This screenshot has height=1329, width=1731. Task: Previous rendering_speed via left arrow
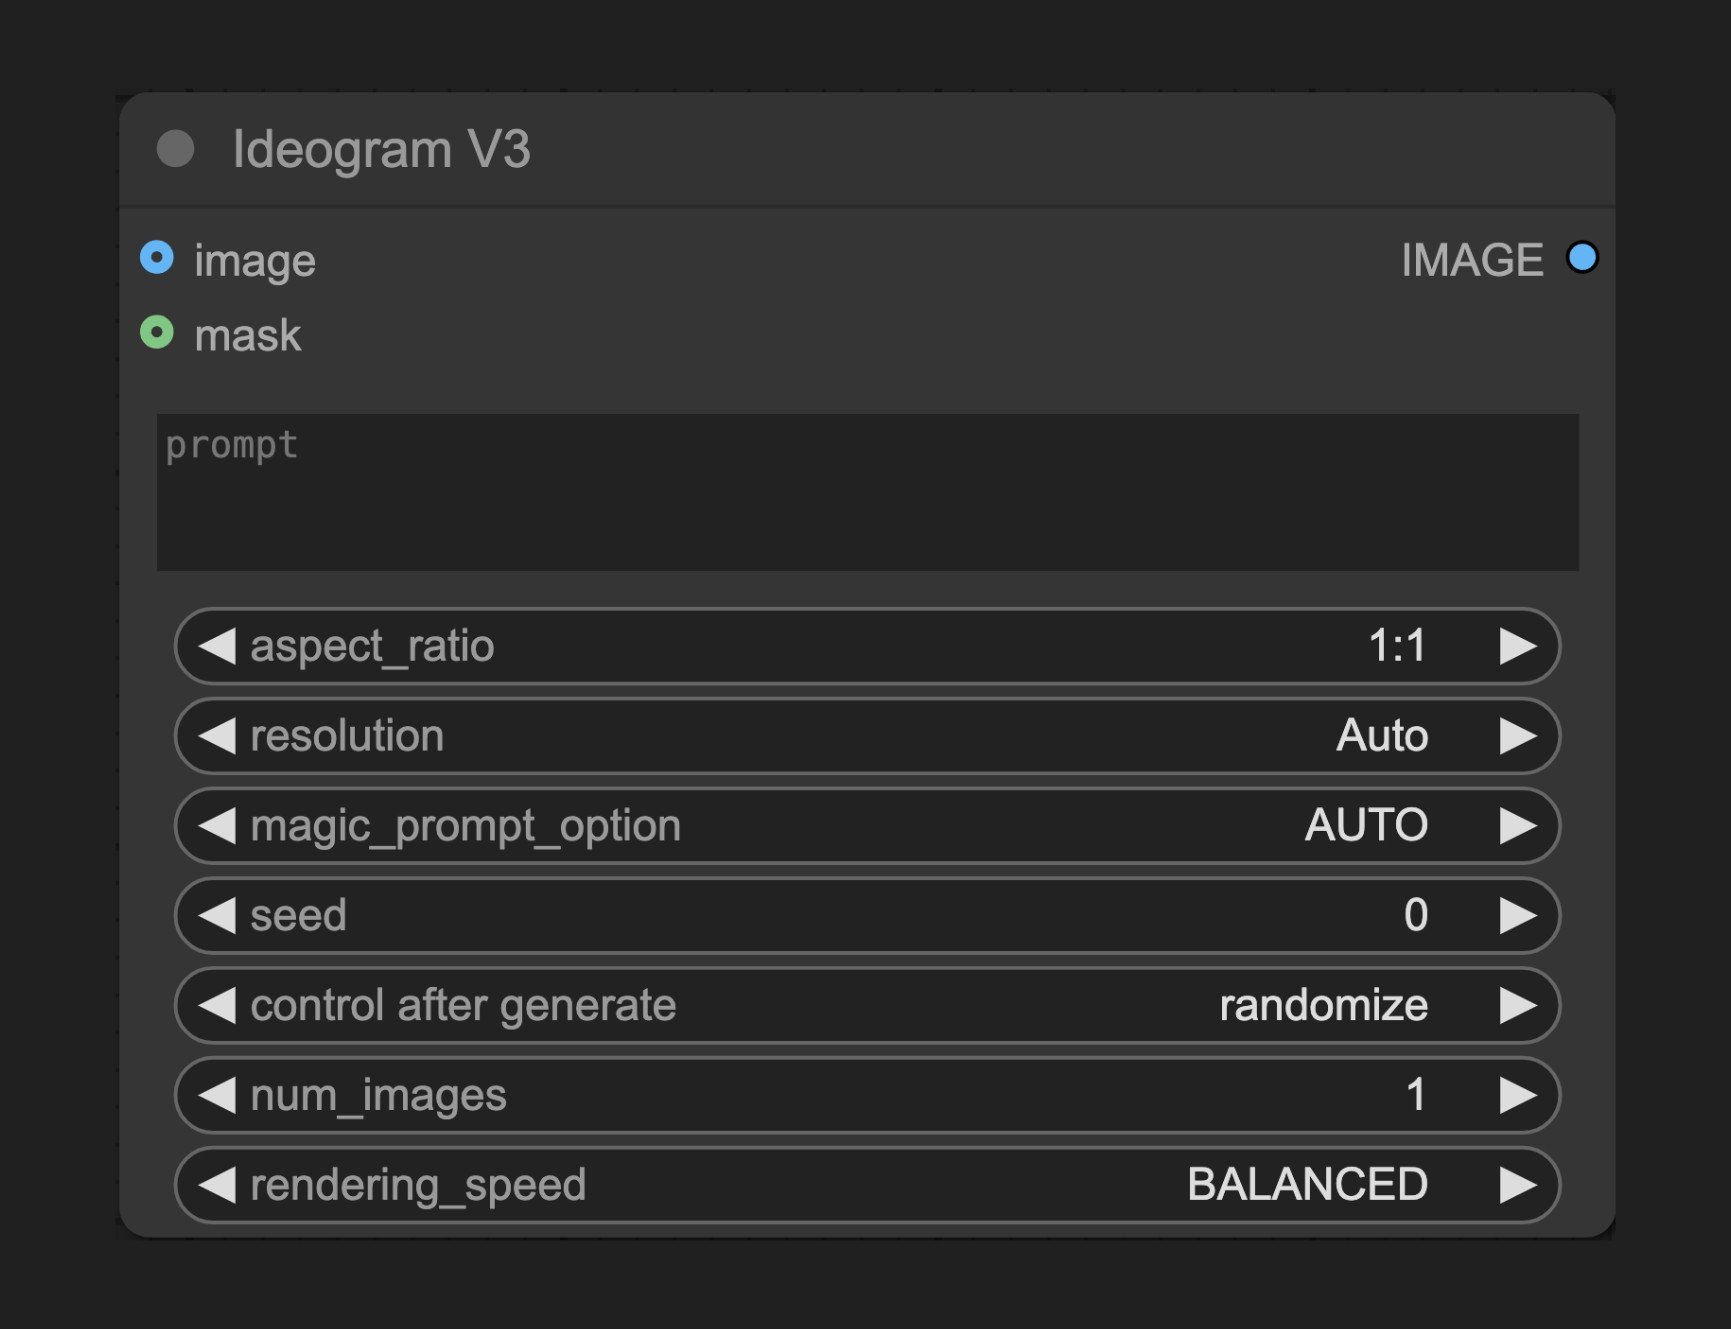click(x=216, y=1185)
